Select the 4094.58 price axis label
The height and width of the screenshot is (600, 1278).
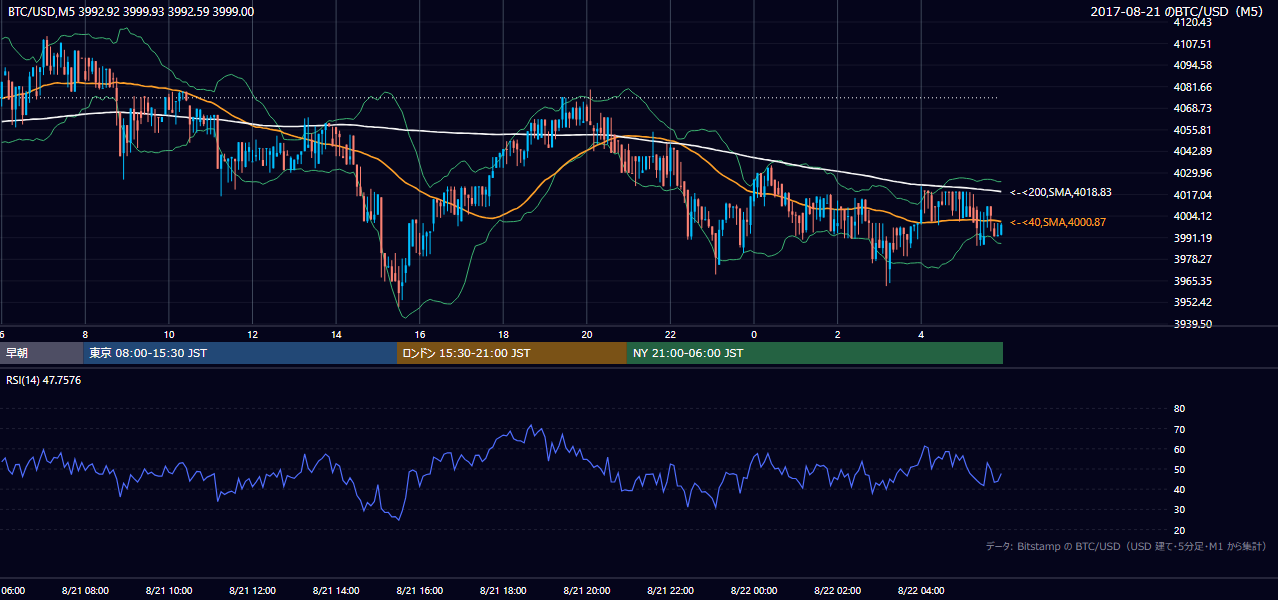[x=1192, y=65]
